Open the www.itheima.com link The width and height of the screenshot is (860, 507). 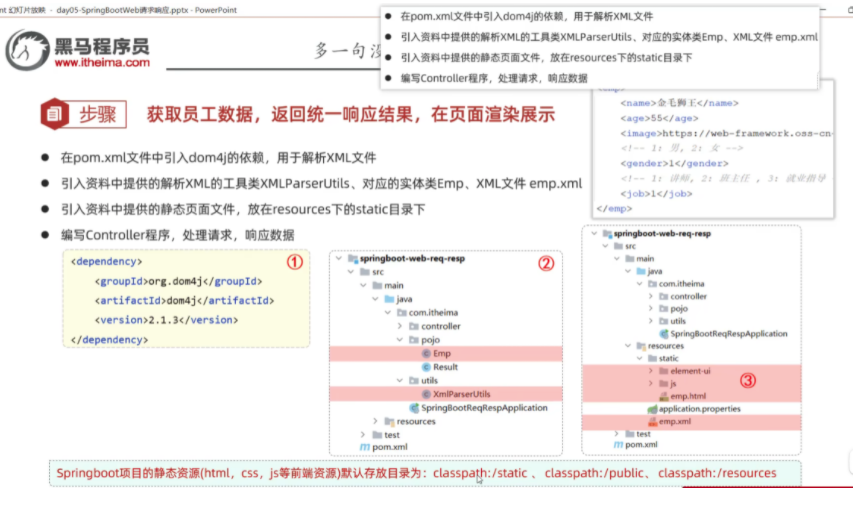102,63
